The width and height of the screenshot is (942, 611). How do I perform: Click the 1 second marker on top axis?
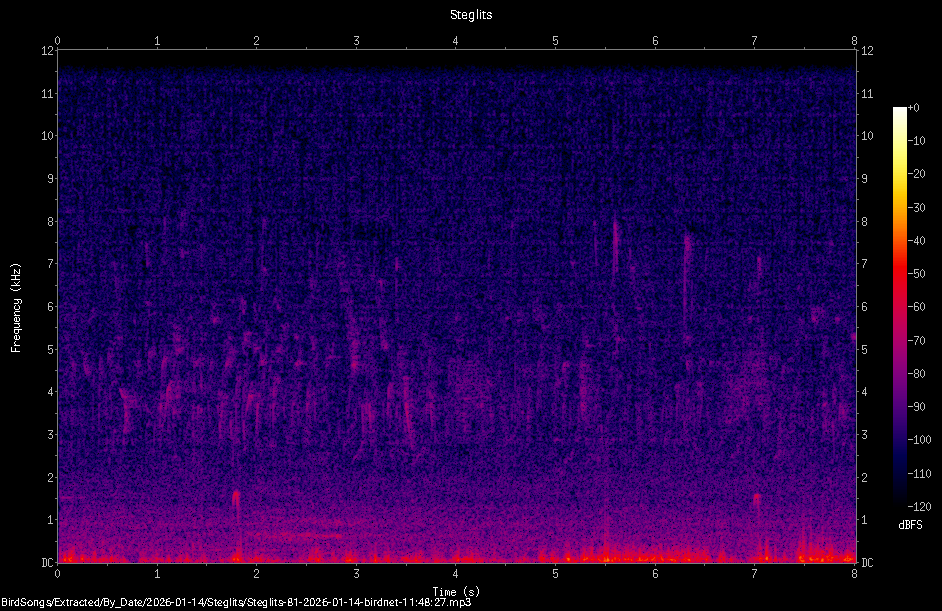click(157, 41)
